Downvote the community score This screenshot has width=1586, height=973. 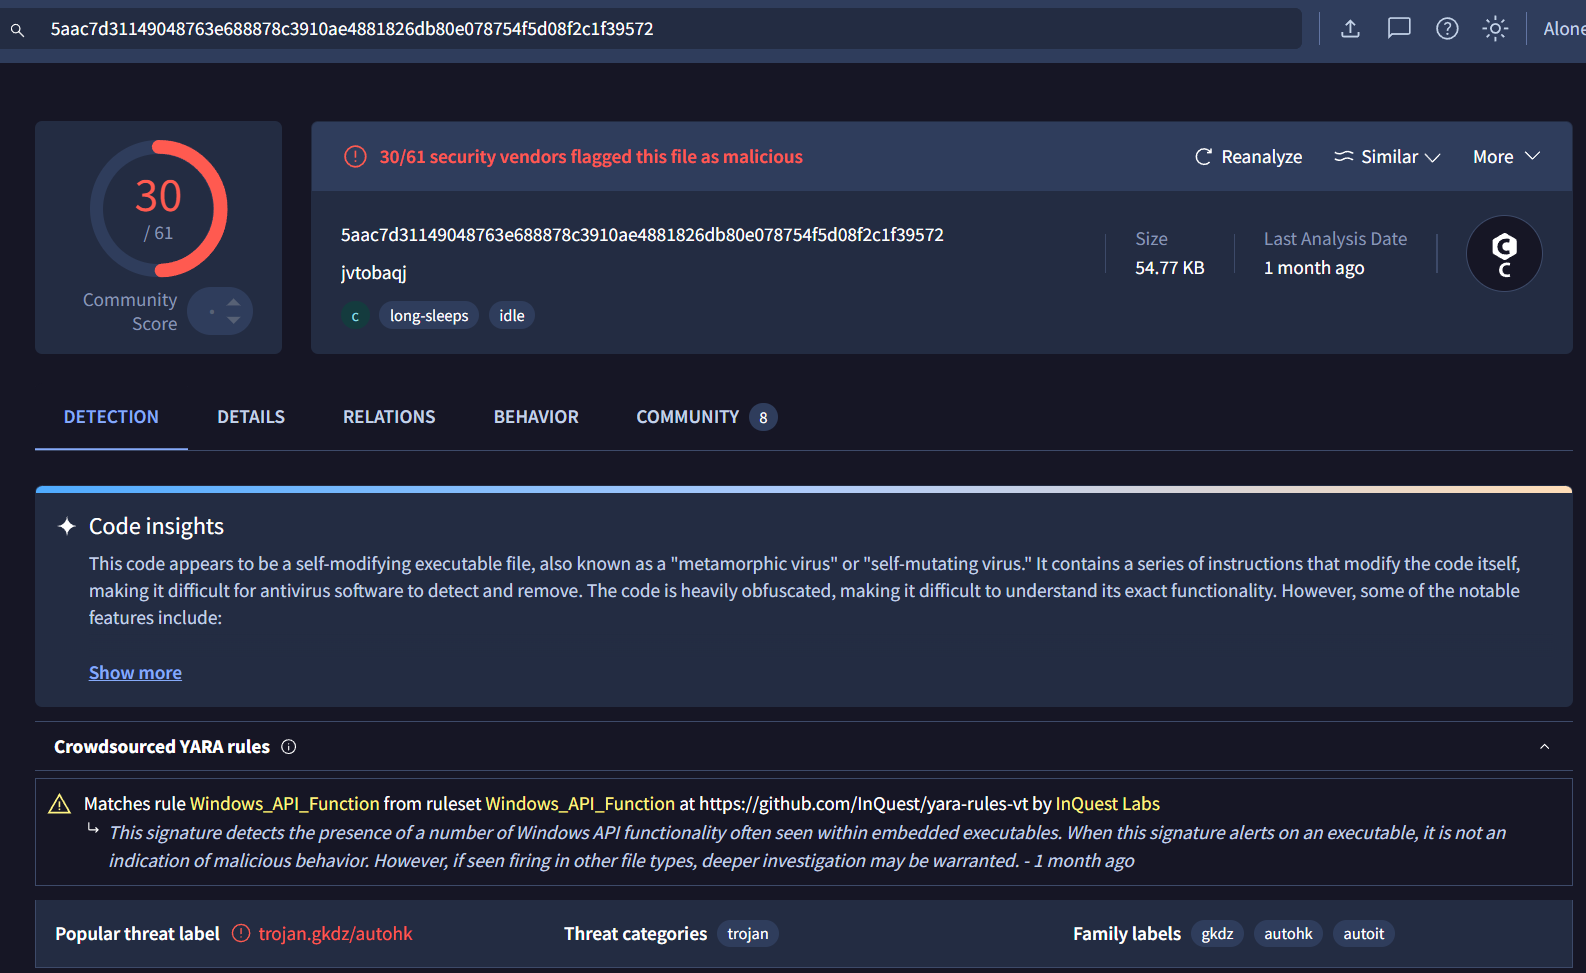[x=233, y=321]
